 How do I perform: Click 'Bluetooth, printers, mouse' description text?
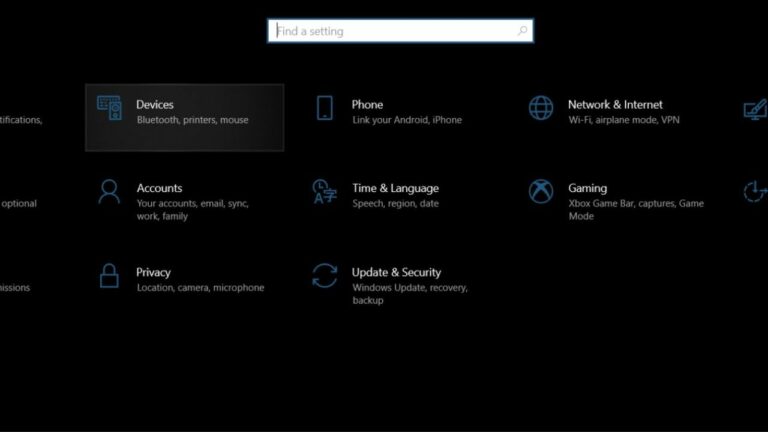pyautogui.click(x=192, y=120)
